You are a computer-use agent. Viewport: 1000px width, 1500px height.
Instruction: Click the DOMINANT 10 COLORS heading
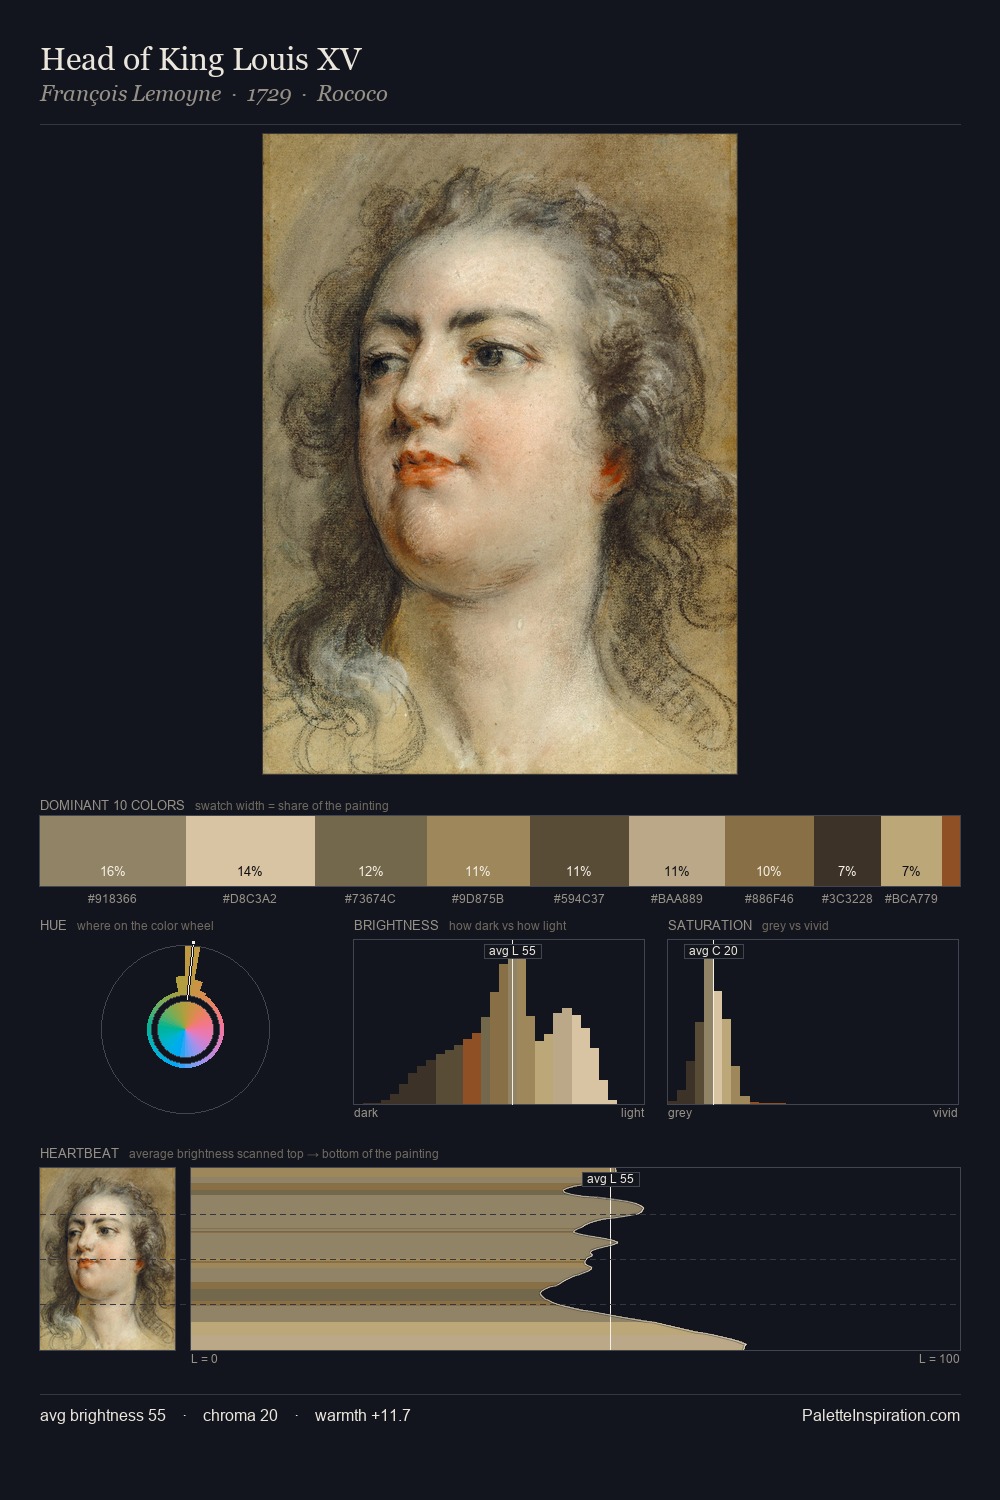pos(112,805)
